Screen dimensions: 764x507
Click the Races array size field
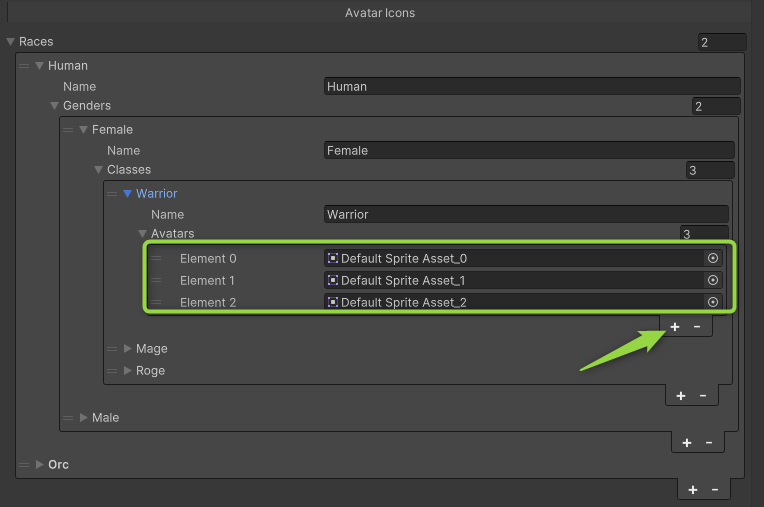722,42
